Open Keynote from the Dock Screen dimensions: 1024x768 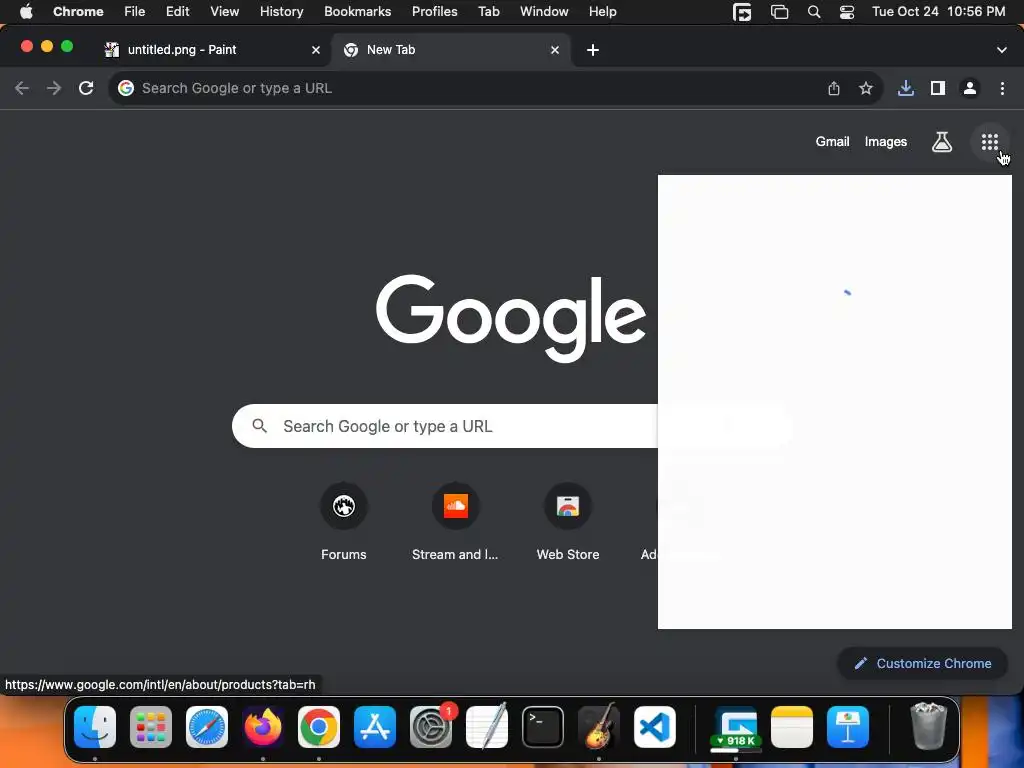click(x=848, y=727)
